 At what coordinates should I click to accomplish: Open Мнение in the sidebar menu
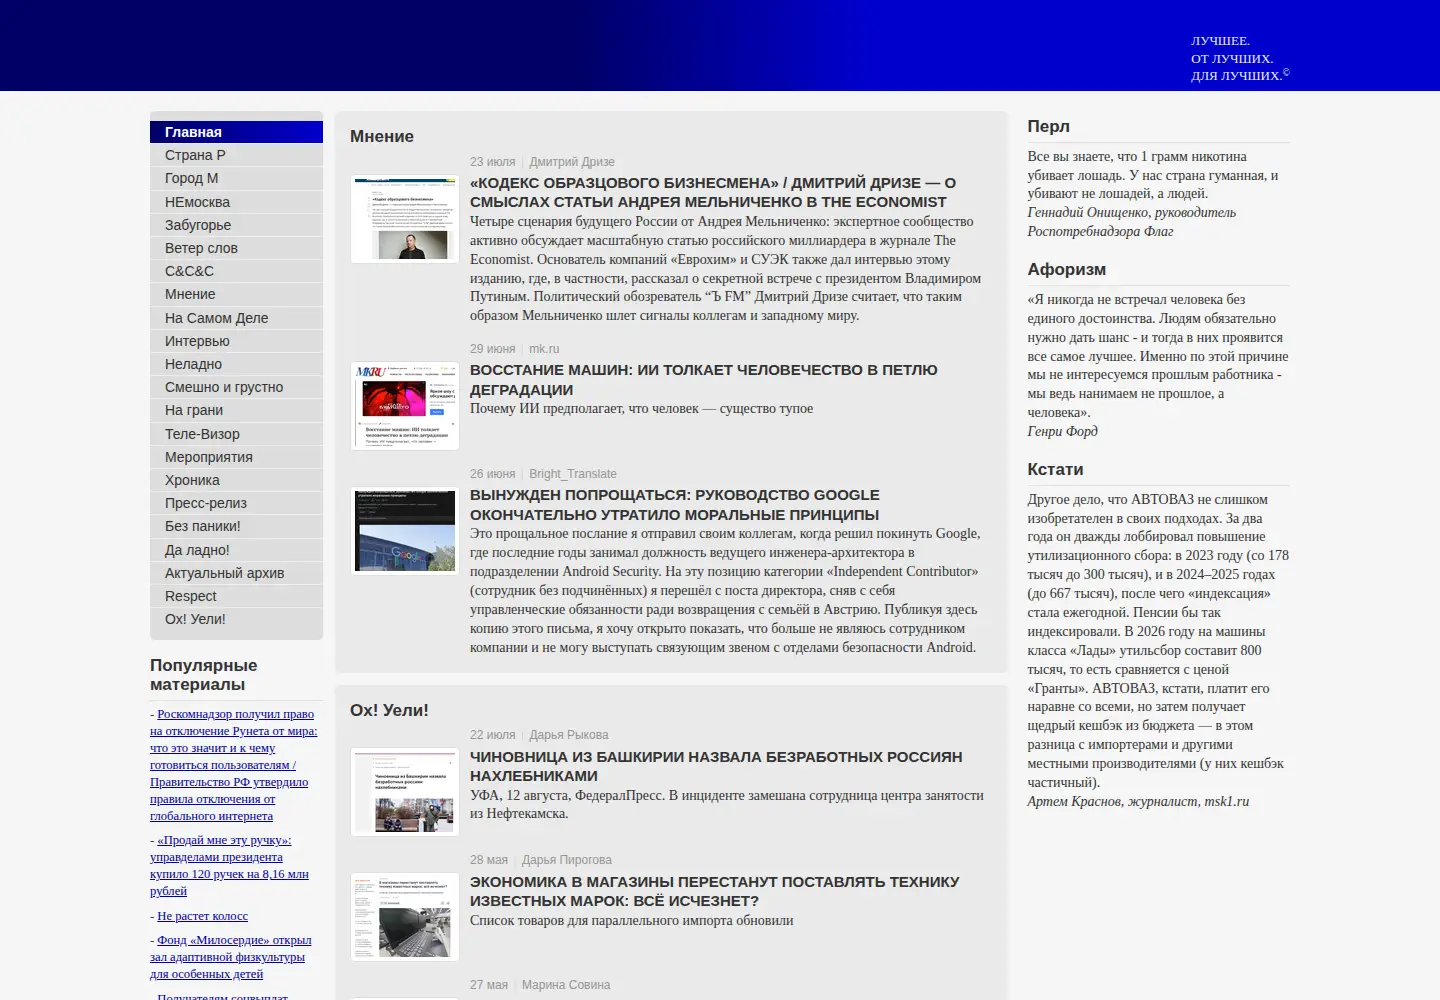[x=236, y=294]
